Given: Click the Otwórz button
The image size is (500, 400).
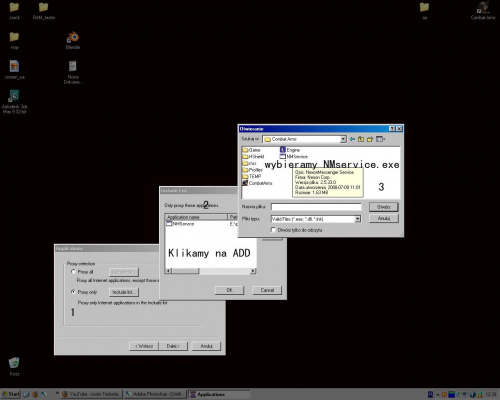Looking at the screenshot, I should (384, 207).
